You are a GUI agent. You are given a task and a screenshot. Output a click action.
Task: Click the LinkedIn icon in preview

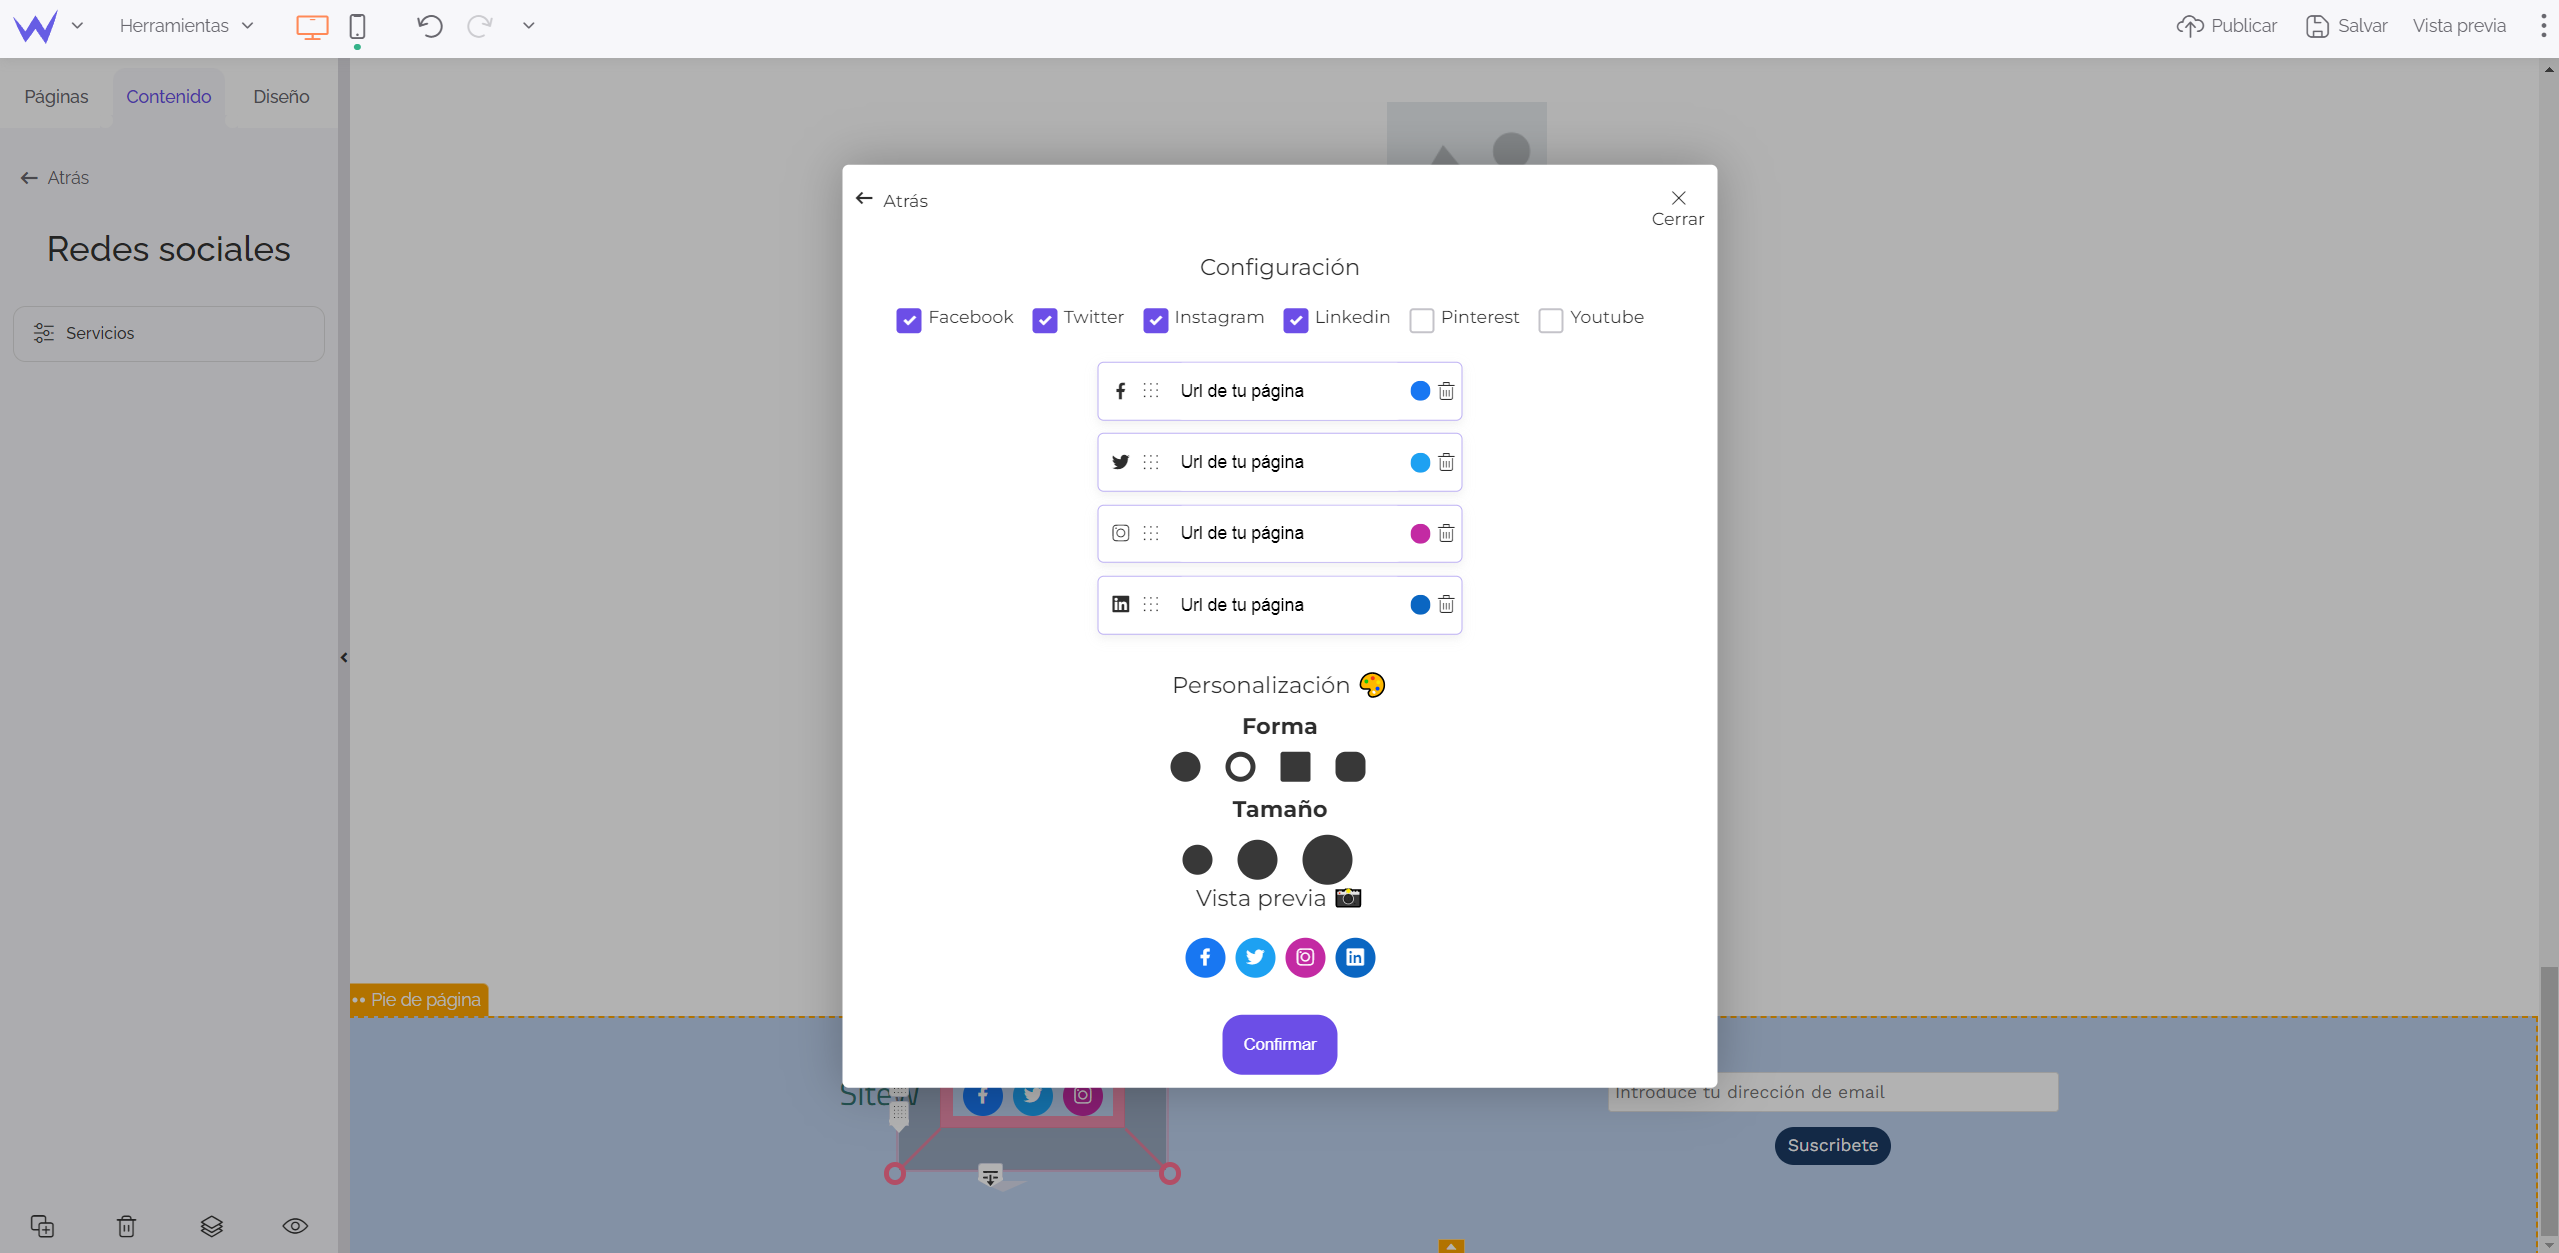coord(1355,958)
